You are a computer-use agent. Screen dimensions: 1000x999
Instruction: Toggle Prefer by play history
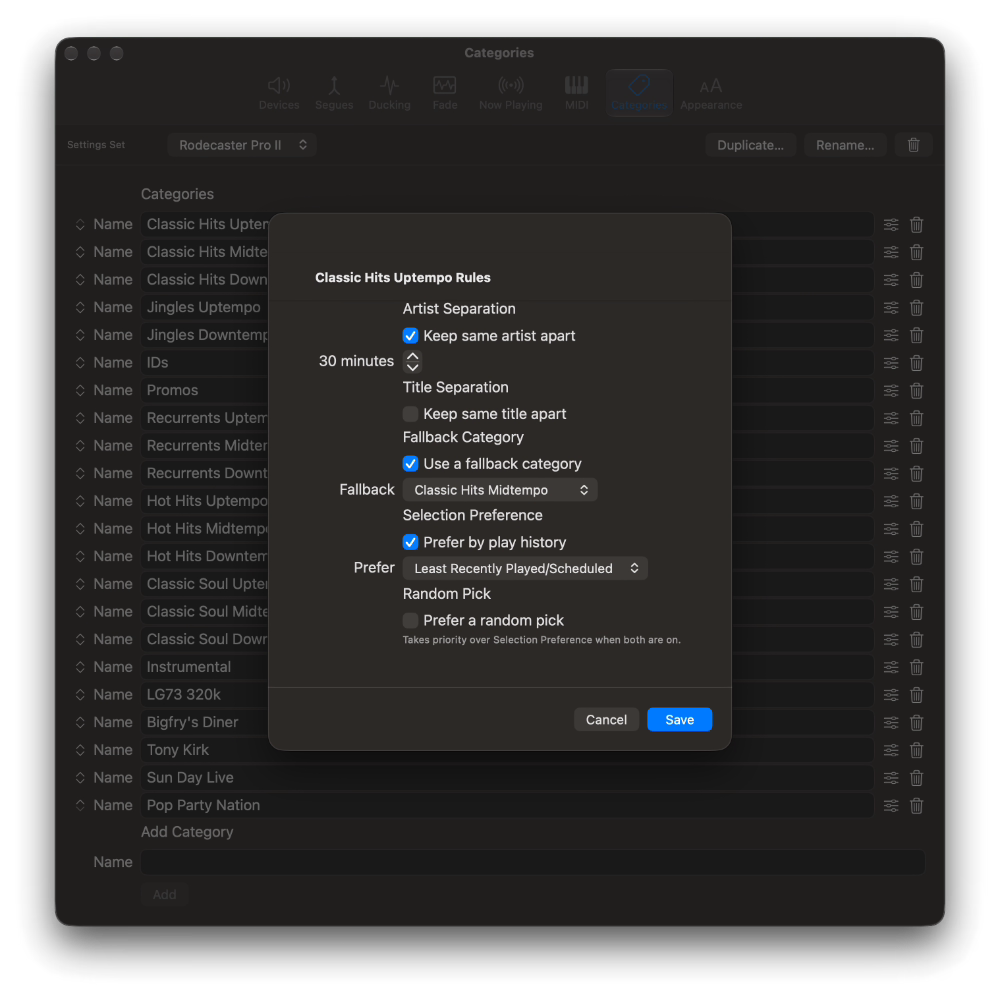pos(410,542)
